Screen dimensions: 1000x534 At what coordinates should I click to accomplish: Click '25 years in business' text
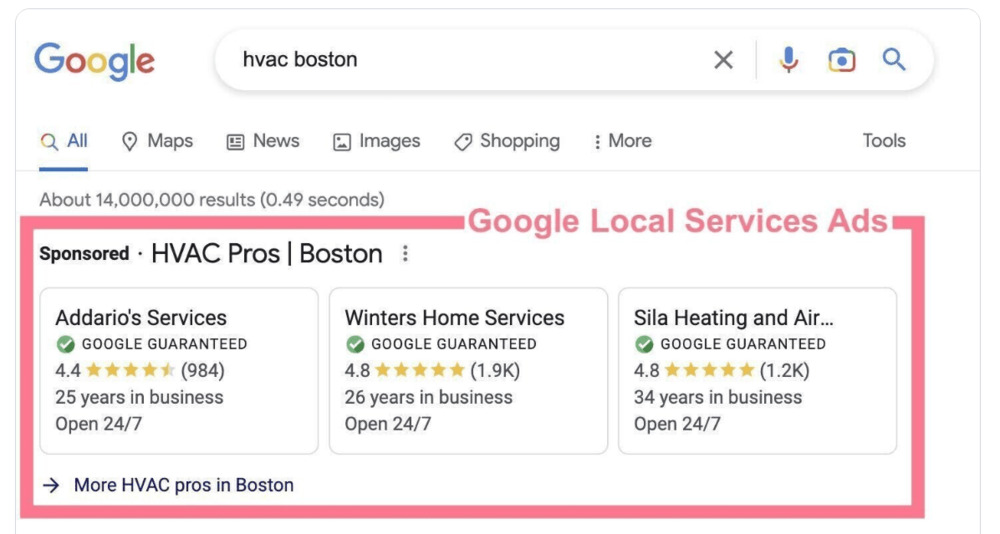(139, 397)
